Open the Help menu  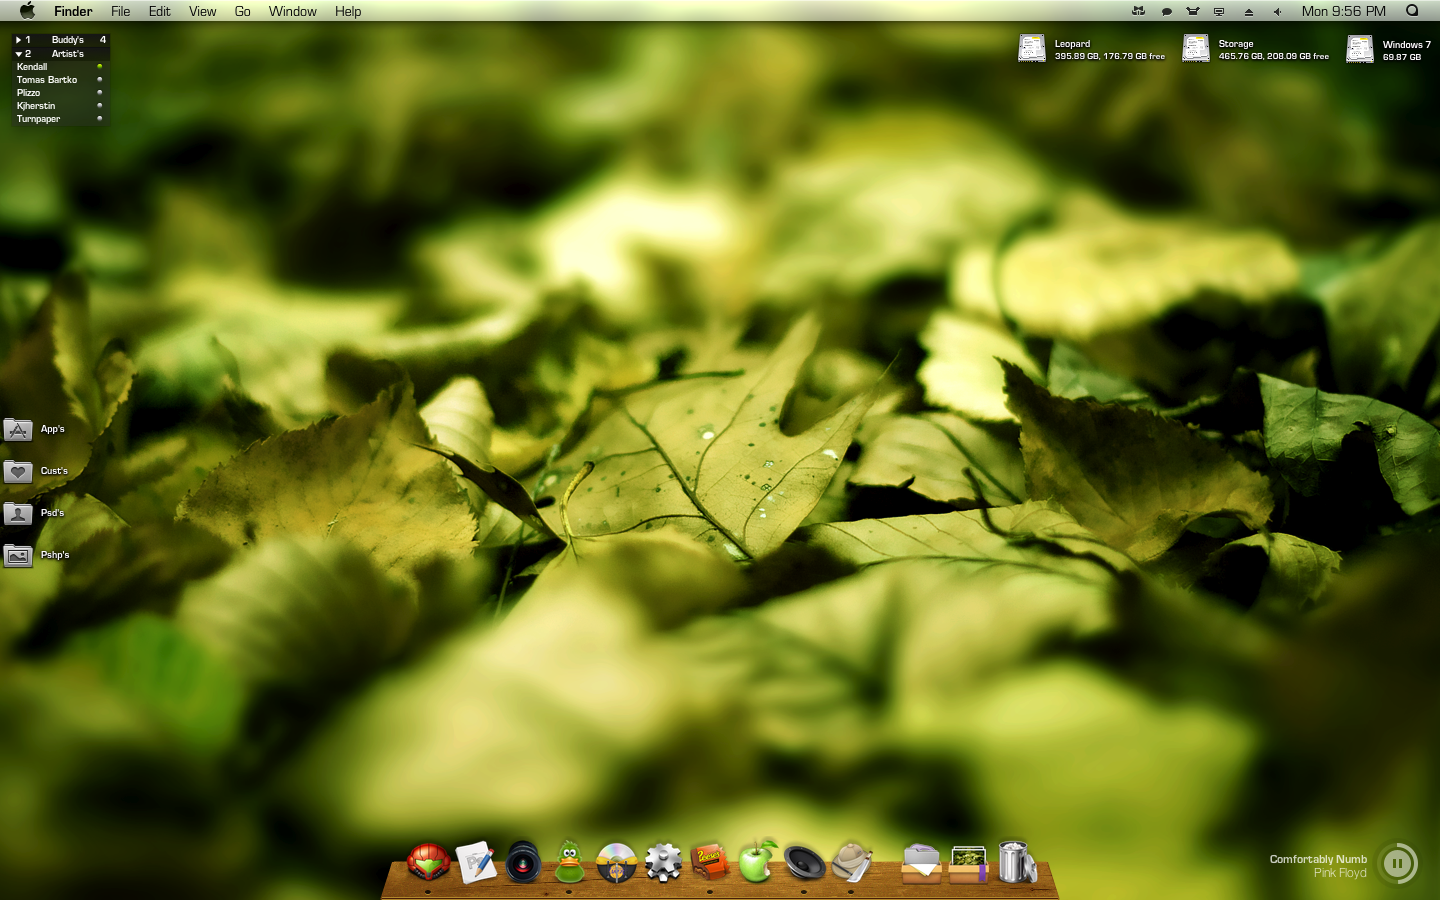pyautogui.click(x=348, y=11)
